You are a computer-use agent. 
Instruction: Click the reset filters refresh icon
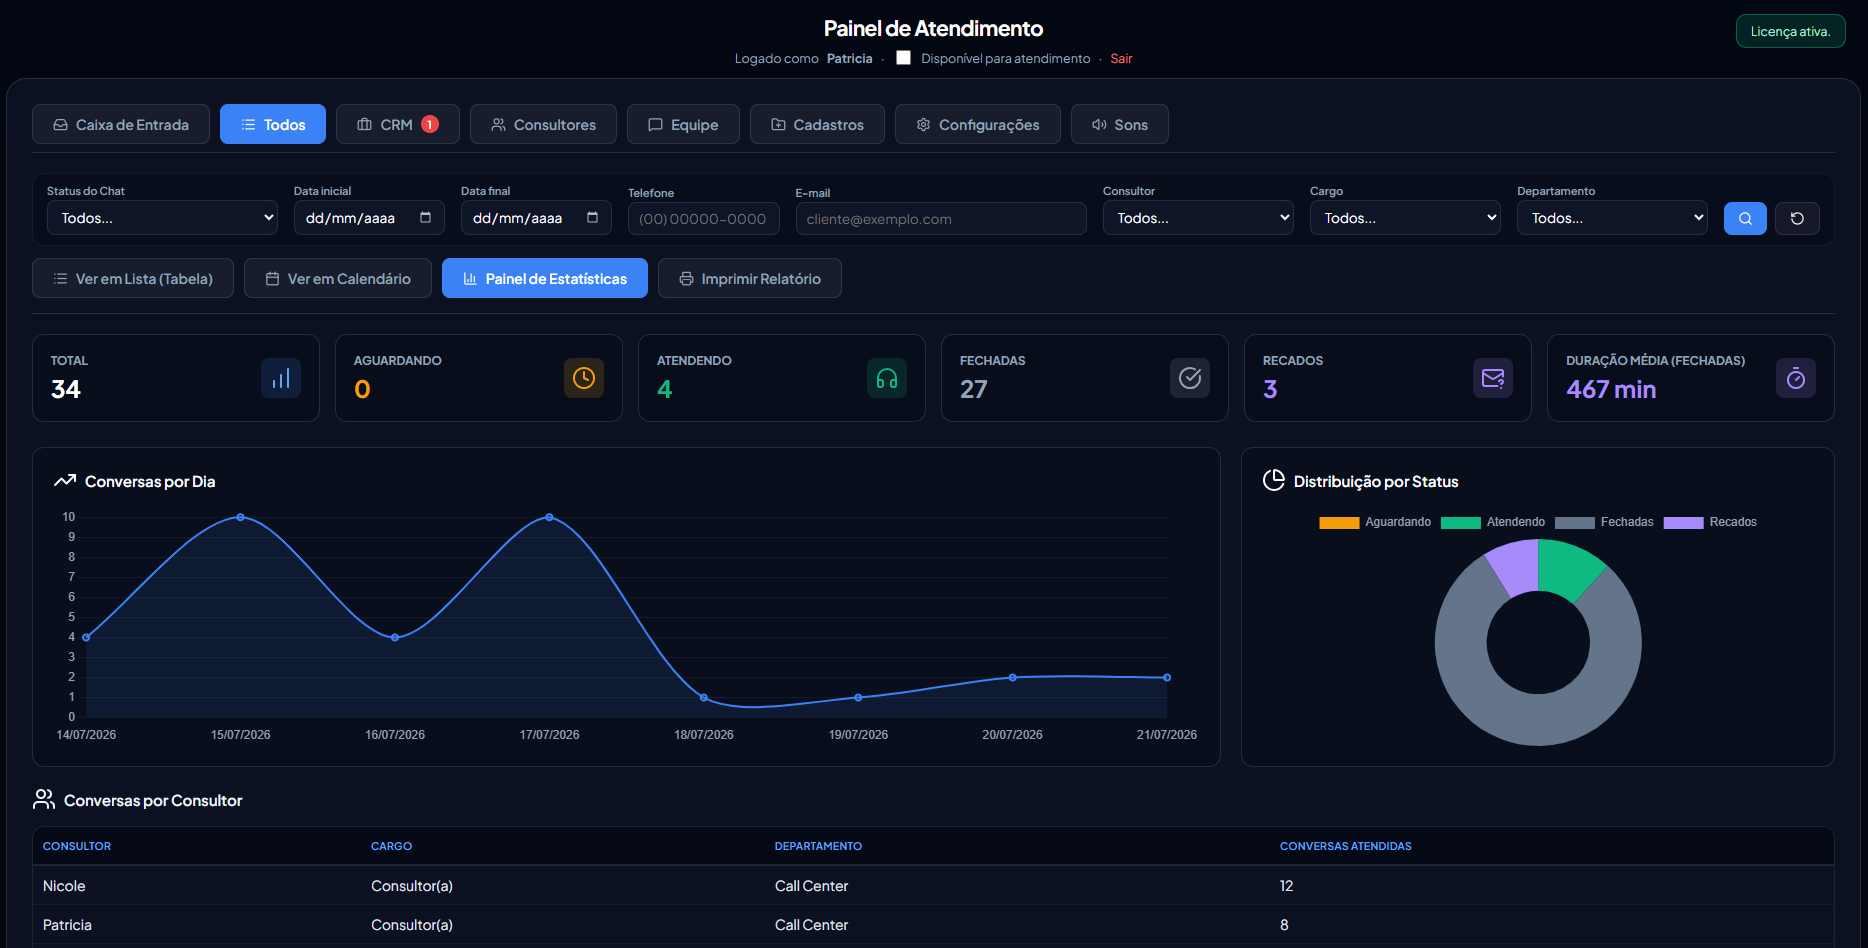click(1797, 218)
